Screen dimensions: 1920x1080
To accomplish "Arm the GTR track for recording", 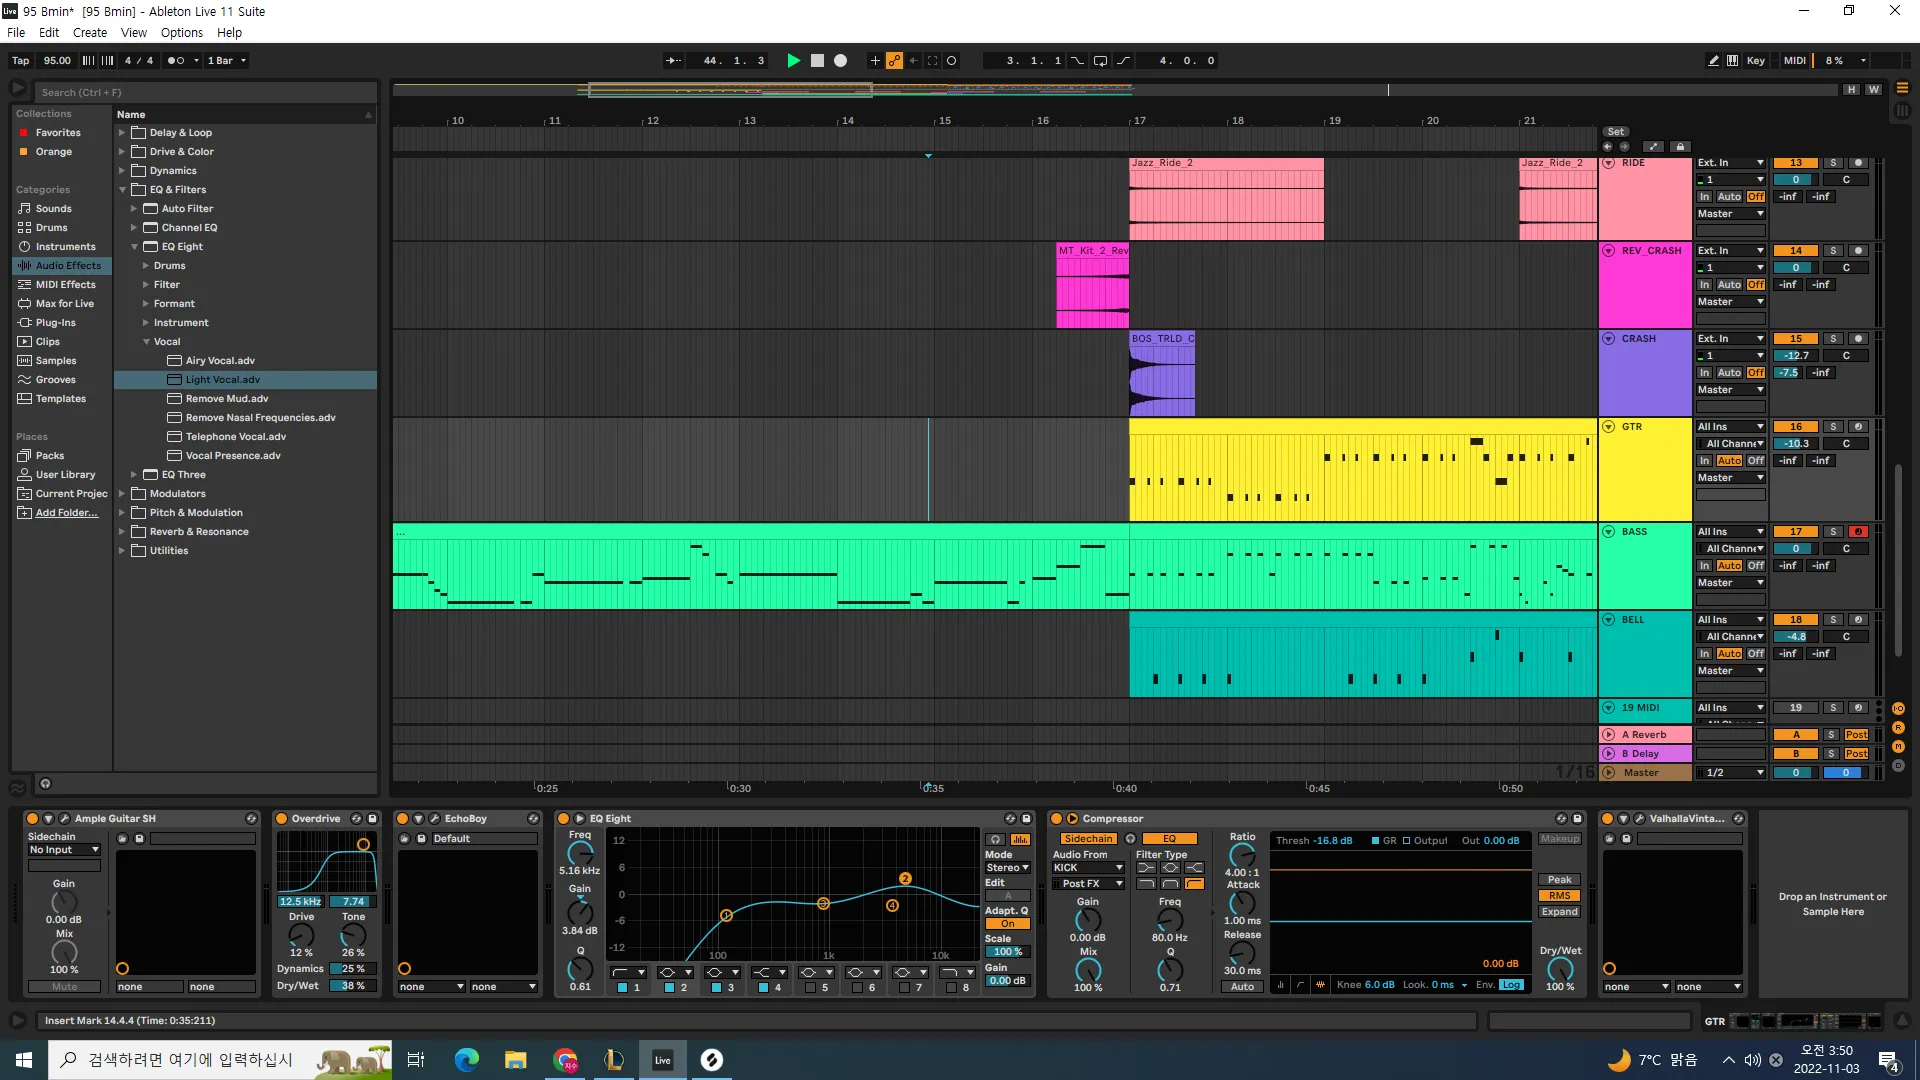I will click(x=1858, y=427).
